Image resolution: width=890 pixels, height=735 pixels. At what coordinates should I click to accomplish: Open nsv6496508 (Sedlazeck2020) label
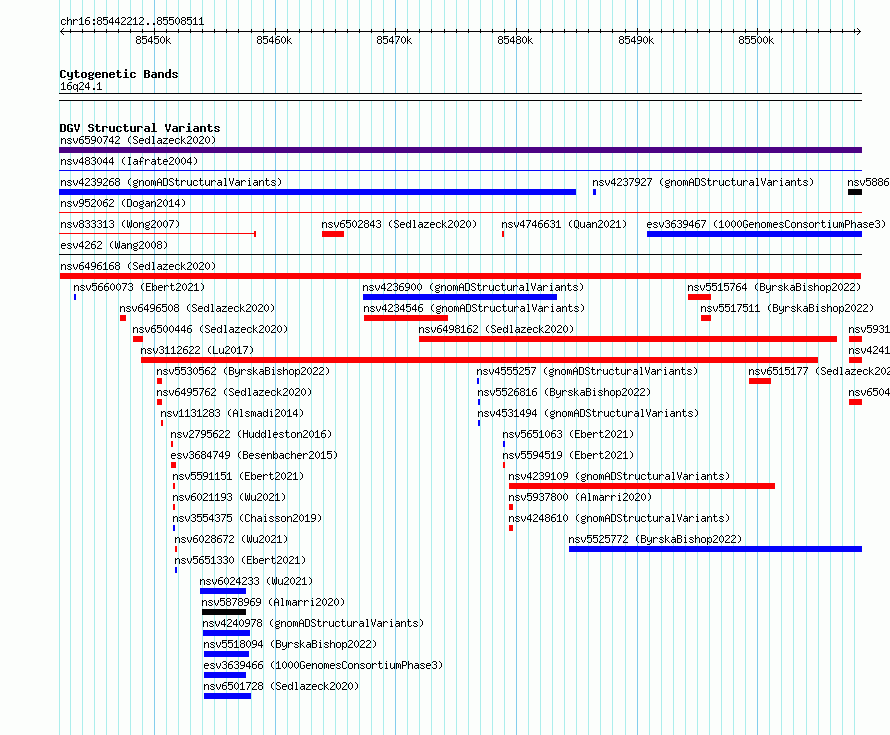click(x=197, y=308)
